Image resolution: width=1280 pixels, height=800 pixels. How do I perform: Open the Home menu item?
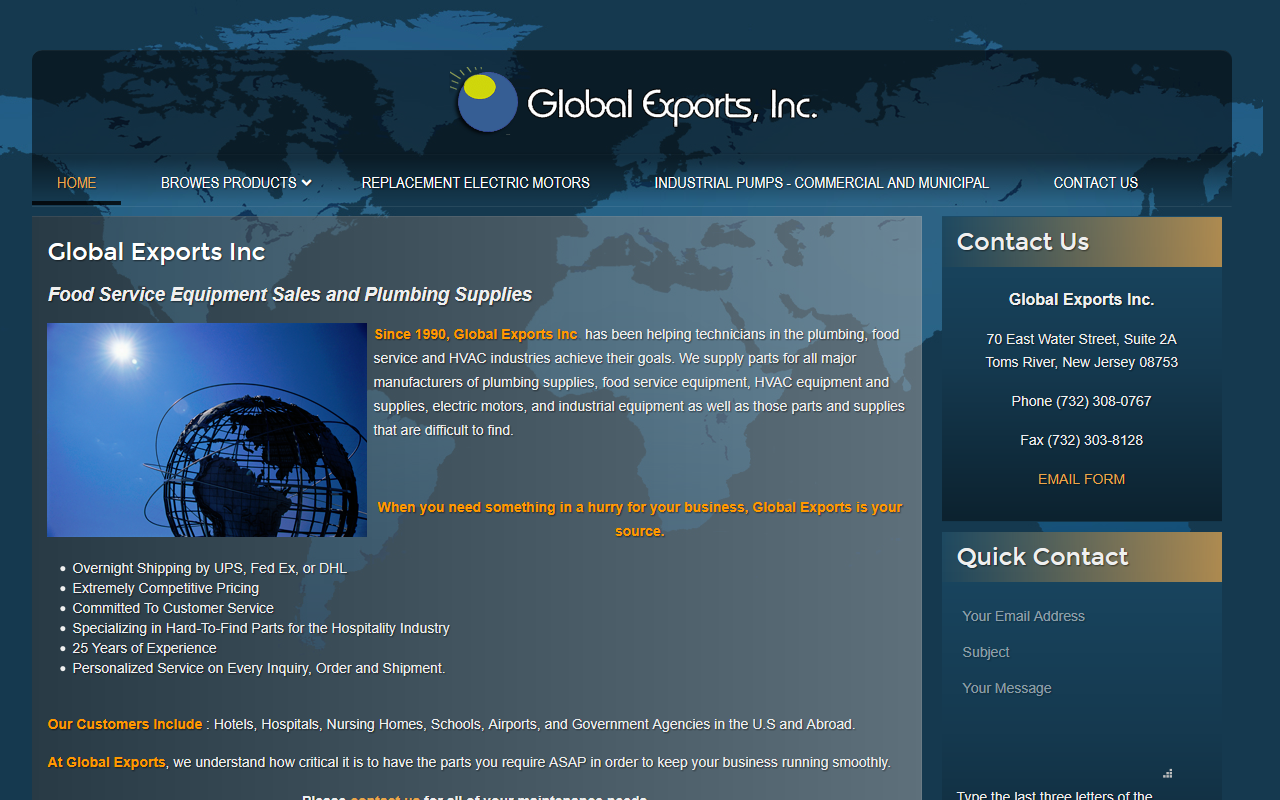pyautogui.click(x=77, y=183)
